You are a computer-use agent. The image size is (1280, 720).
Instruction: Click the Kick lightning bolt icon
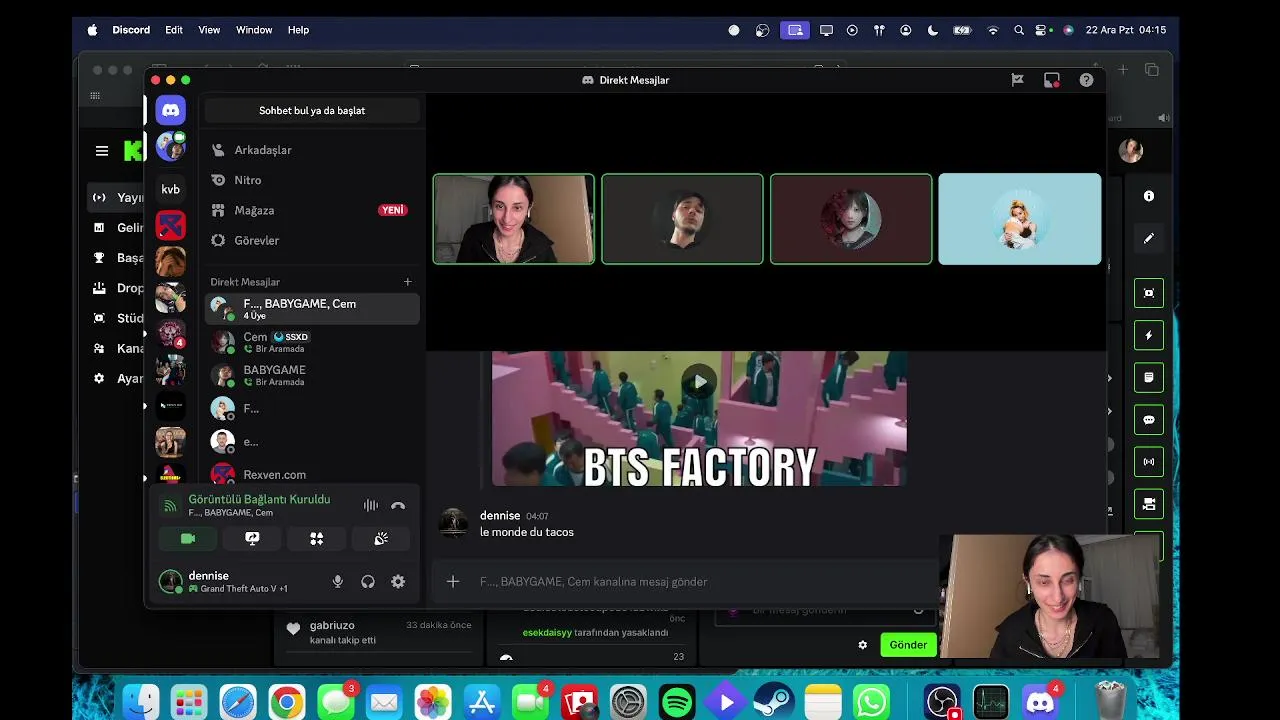click(x=1149, y=335)
